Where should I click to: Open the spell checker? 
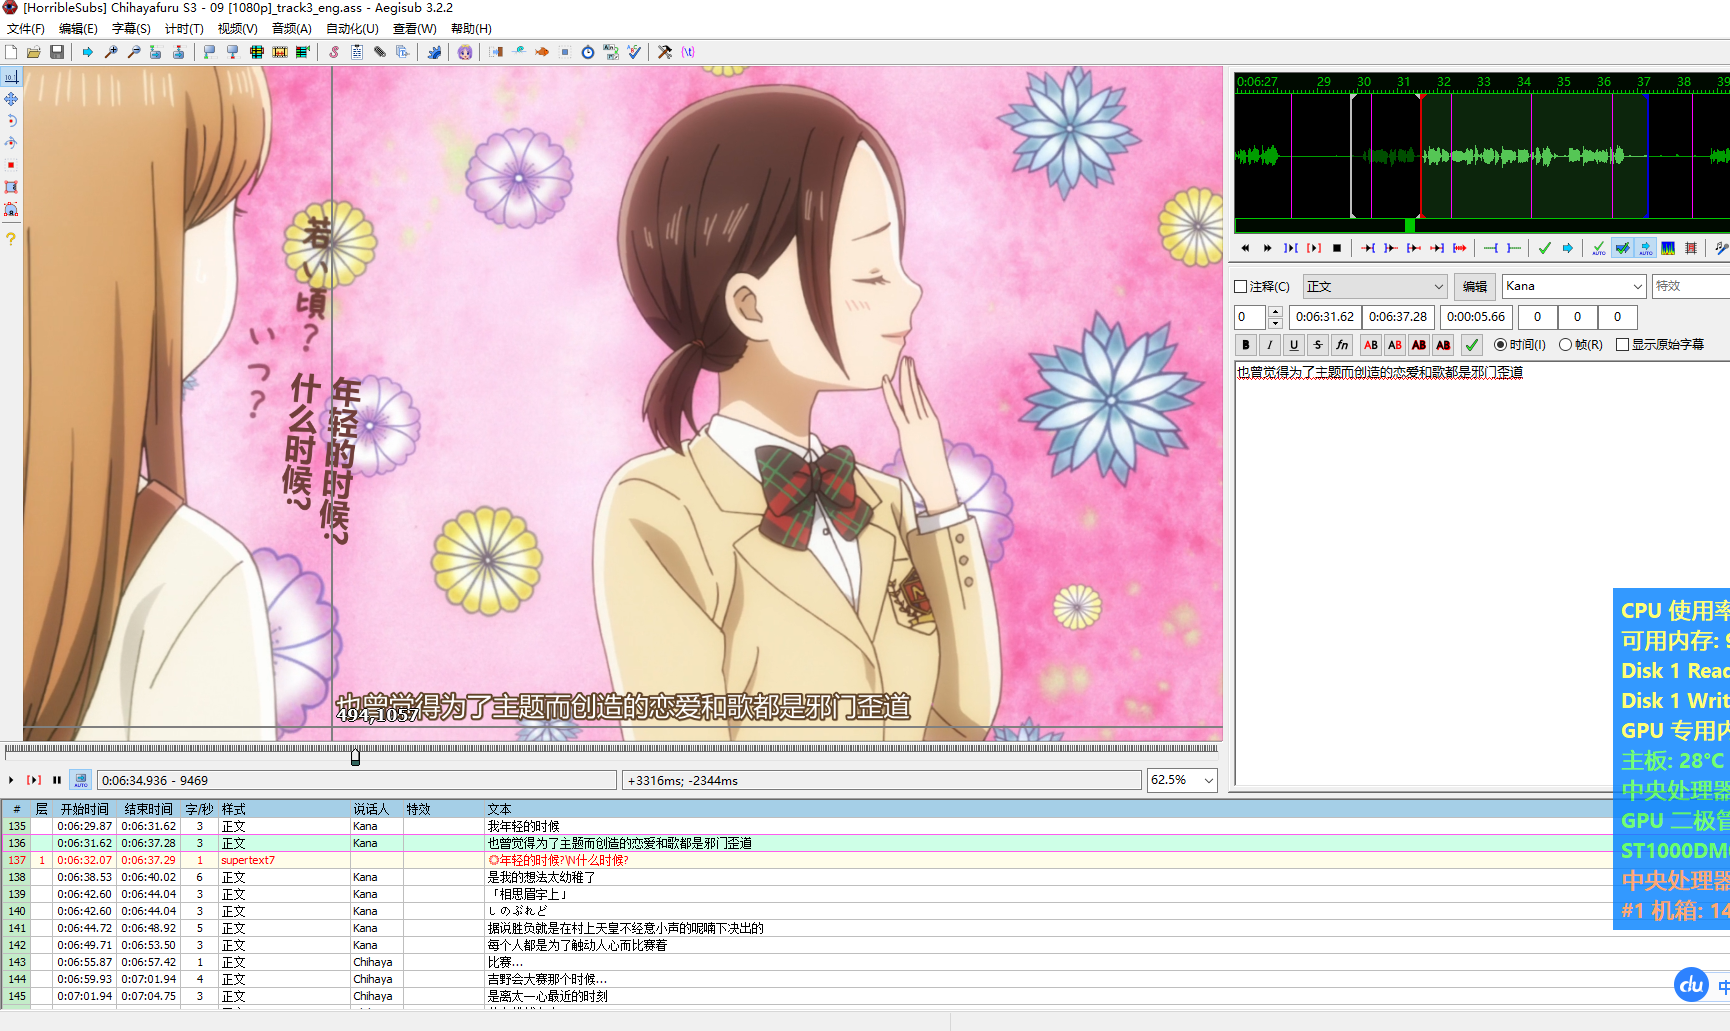point(634,52)
